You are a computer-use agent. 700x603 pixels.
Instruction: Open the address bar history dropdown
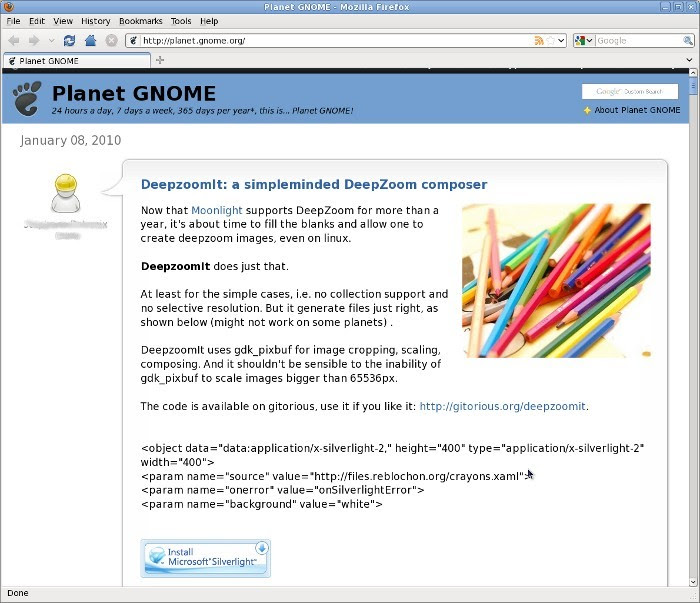[x=561, y=41]
